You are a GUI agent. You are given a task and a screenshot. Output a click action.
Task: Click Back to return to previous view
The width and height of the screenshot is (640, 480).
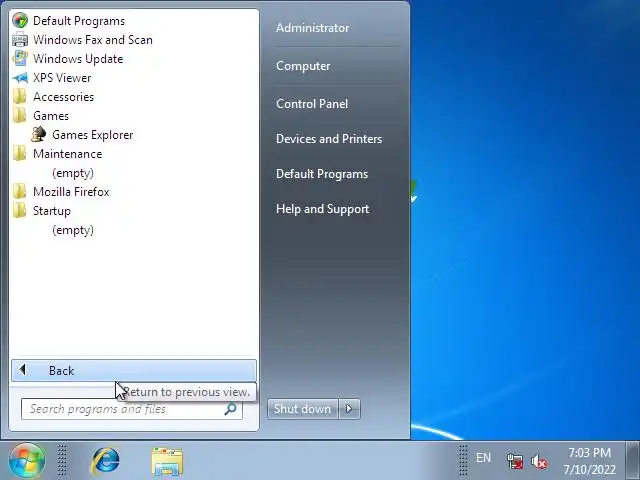pyautogui.click(x=134, y=371)
